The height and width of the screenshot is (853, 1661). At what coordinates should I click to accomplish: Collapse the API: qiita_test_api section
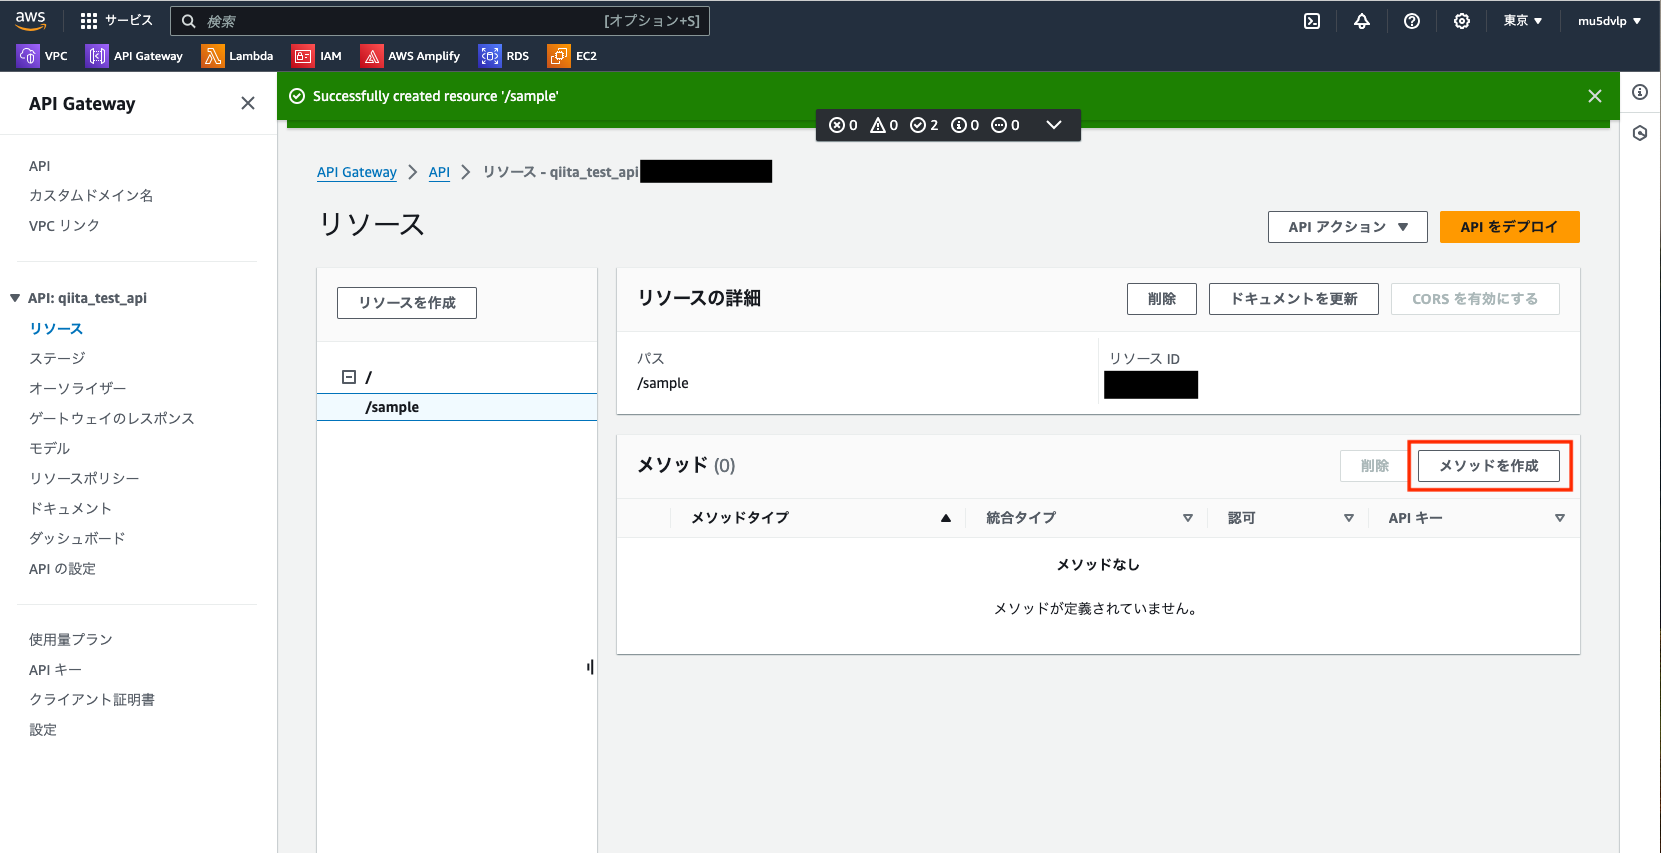click(x=15, y=298)
